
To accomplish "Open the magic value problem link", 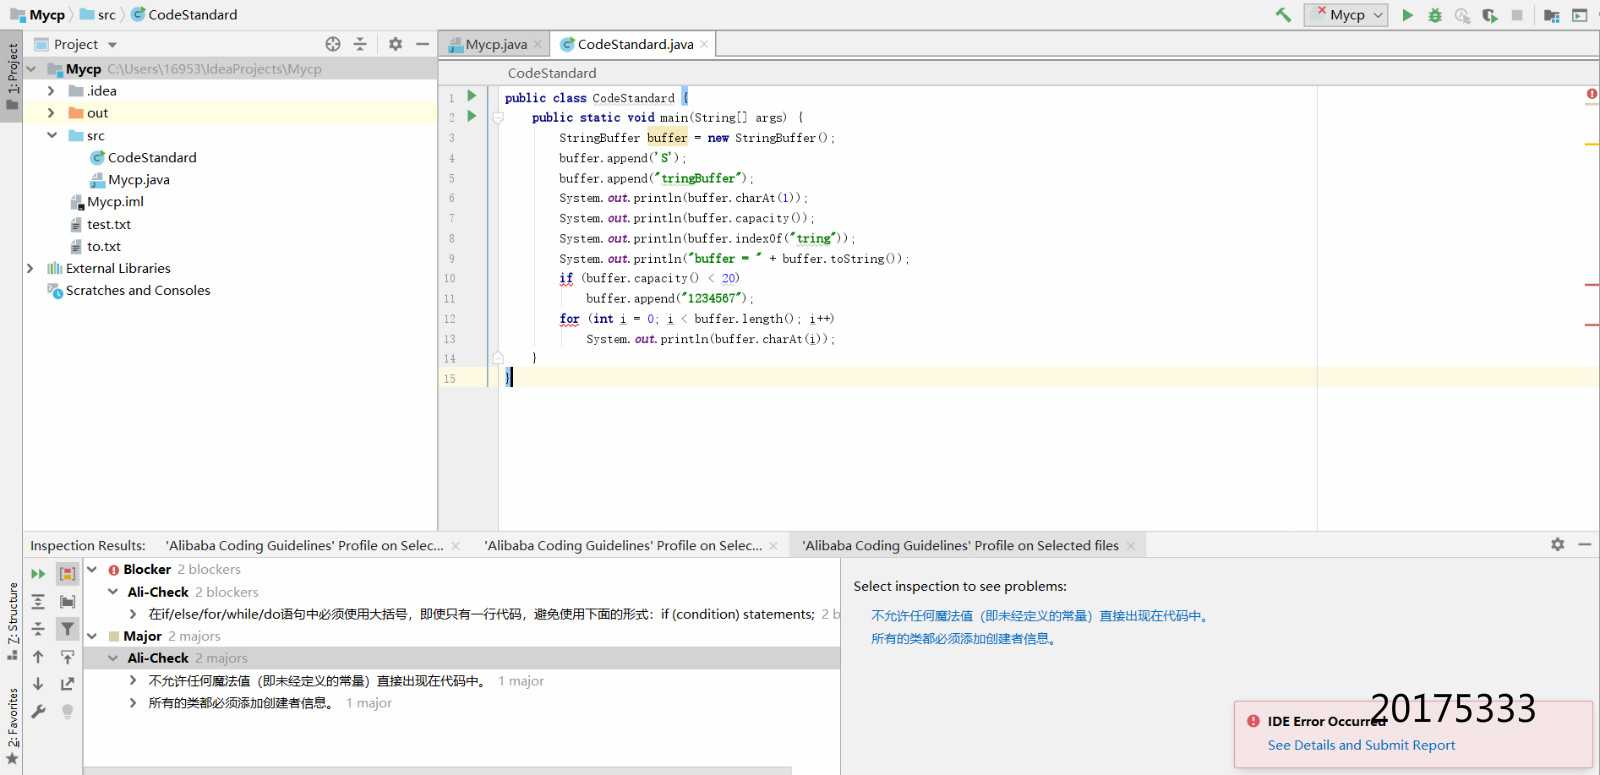I will (x=1041, y=616).
